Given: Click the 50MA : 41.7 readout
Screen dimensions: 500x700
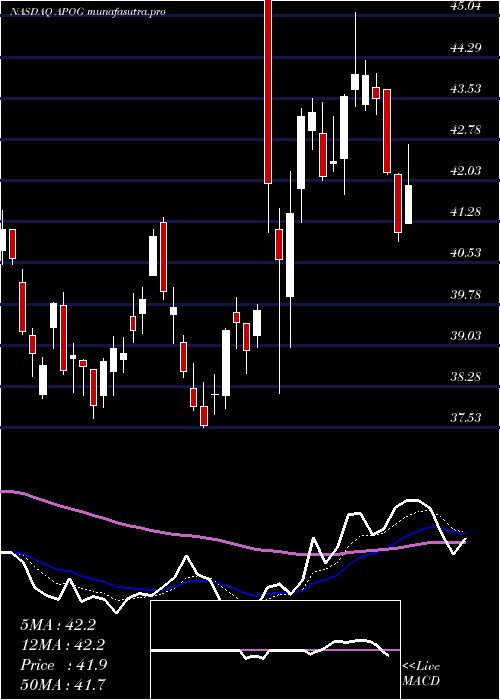Looking at the screenshot, I should click(x=63, y=684).
